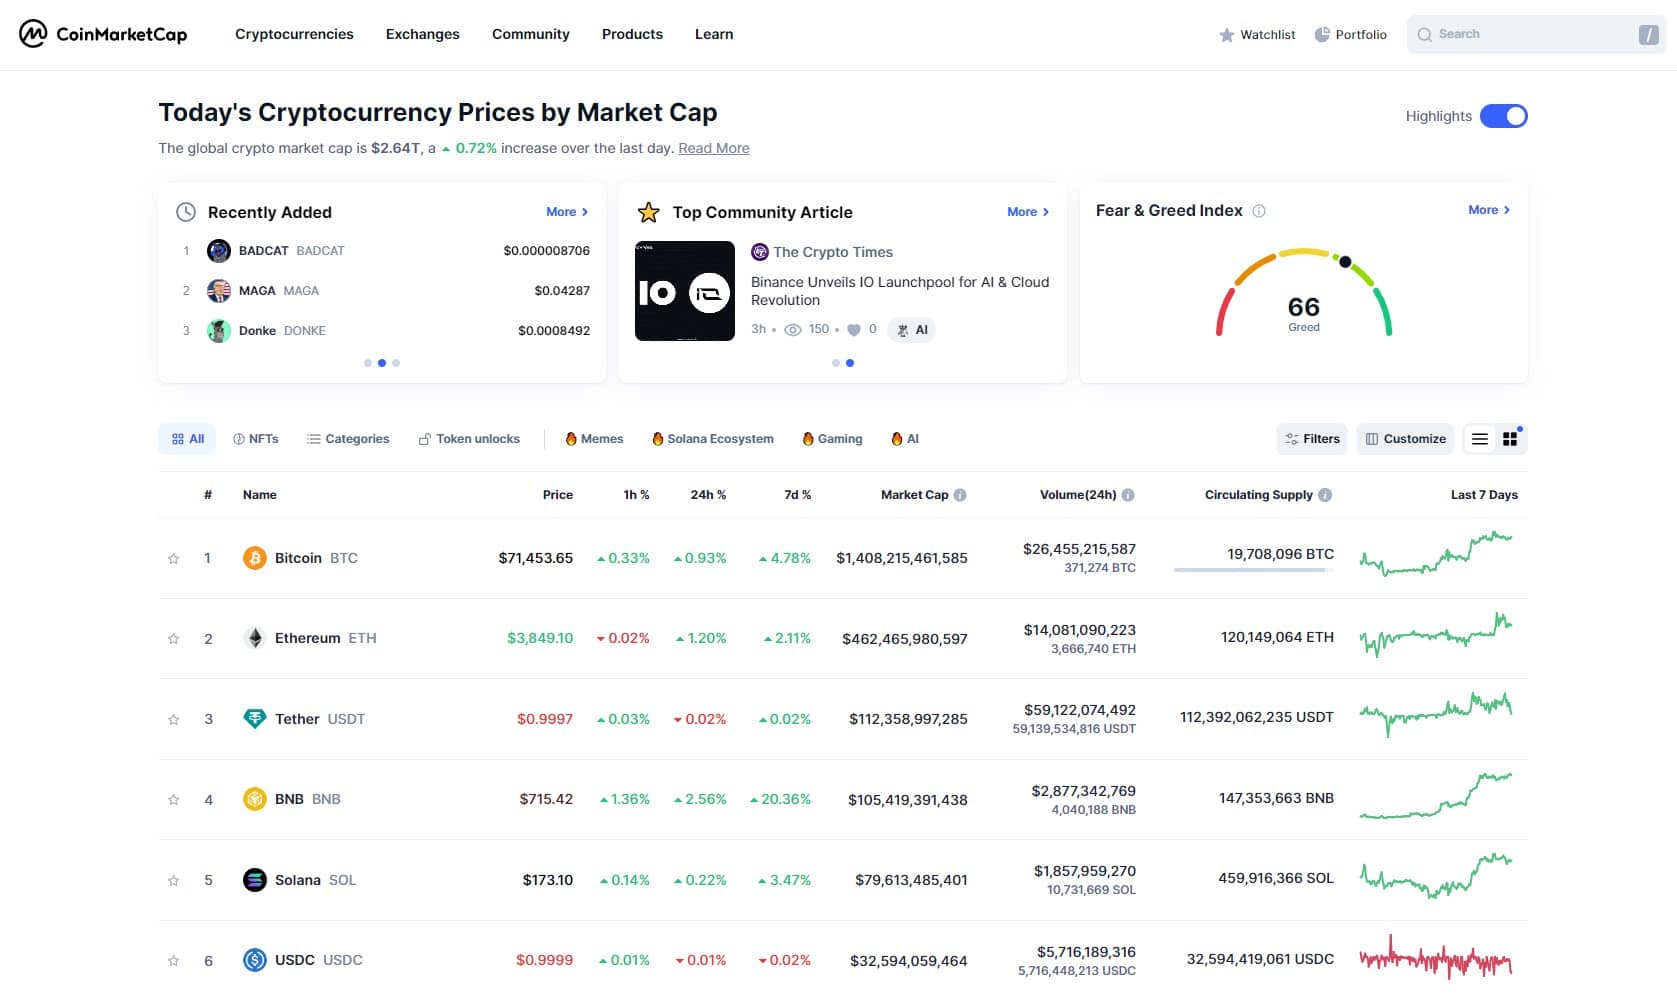Open the Exchanges menu

tap(423, 34)
